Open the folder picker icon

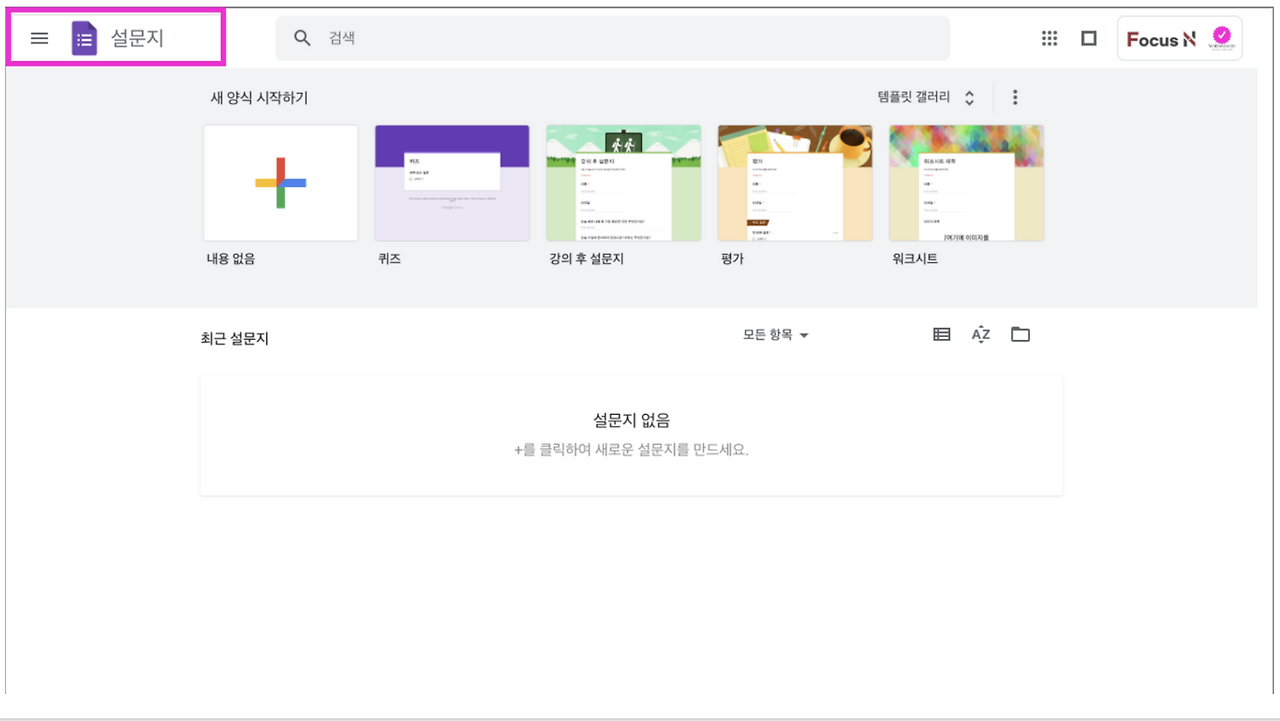[x=1020, y=334]
